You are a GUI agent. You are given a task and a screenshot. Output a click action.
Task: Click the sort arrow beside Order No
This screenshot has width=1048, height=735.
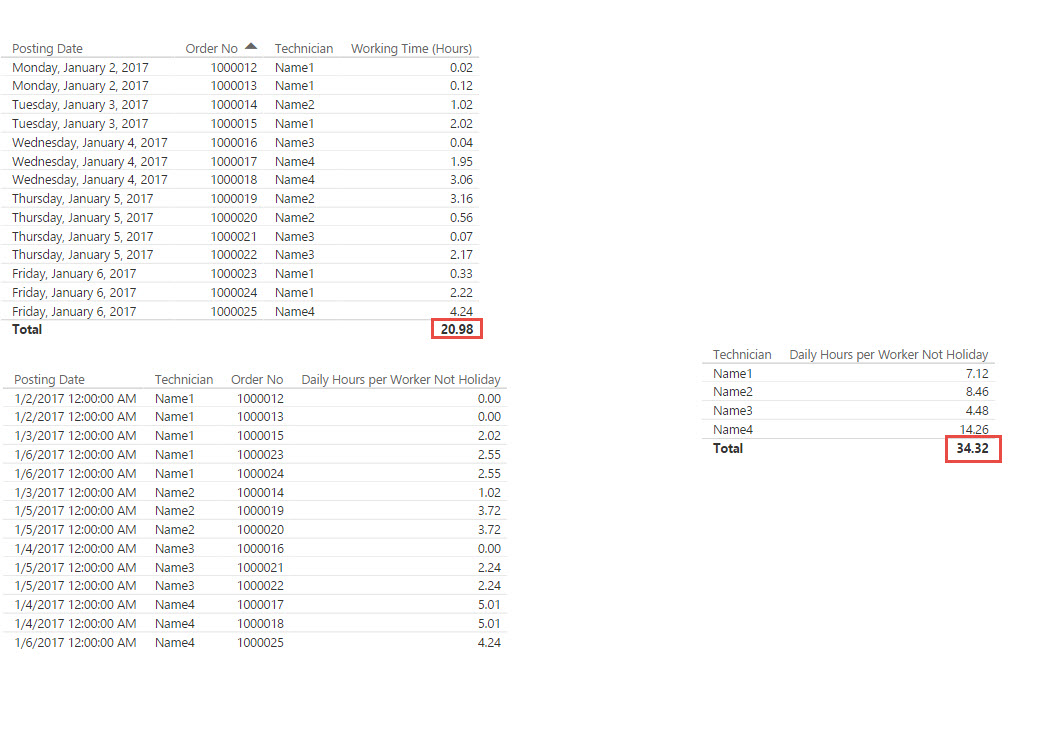click(251, 46)
